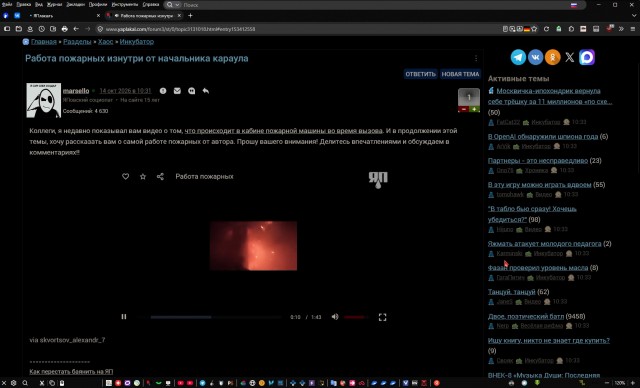Share the topic via VK icon

[535, 57]
